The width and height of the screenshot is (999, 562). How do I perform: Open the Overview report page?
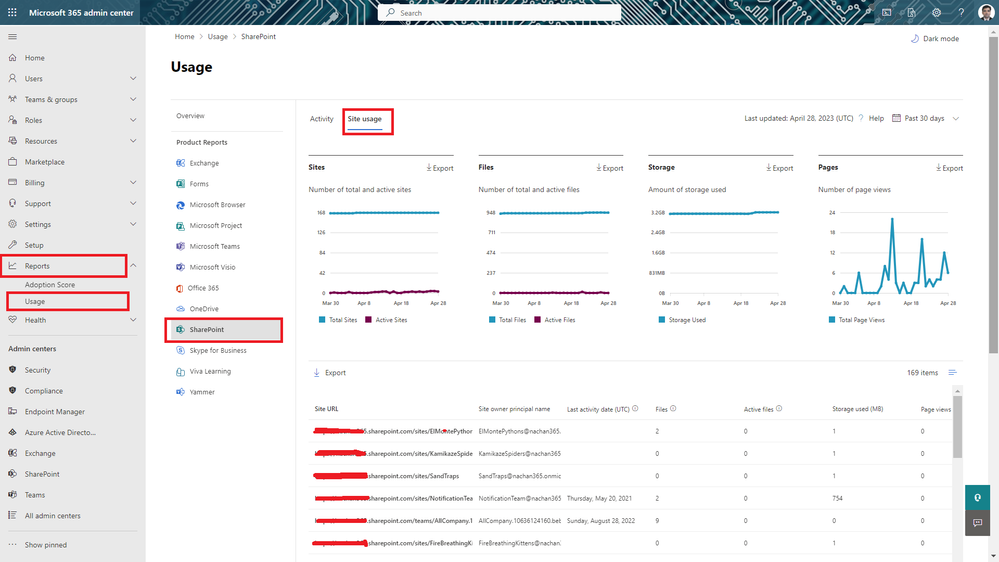[x=190, y=116]
